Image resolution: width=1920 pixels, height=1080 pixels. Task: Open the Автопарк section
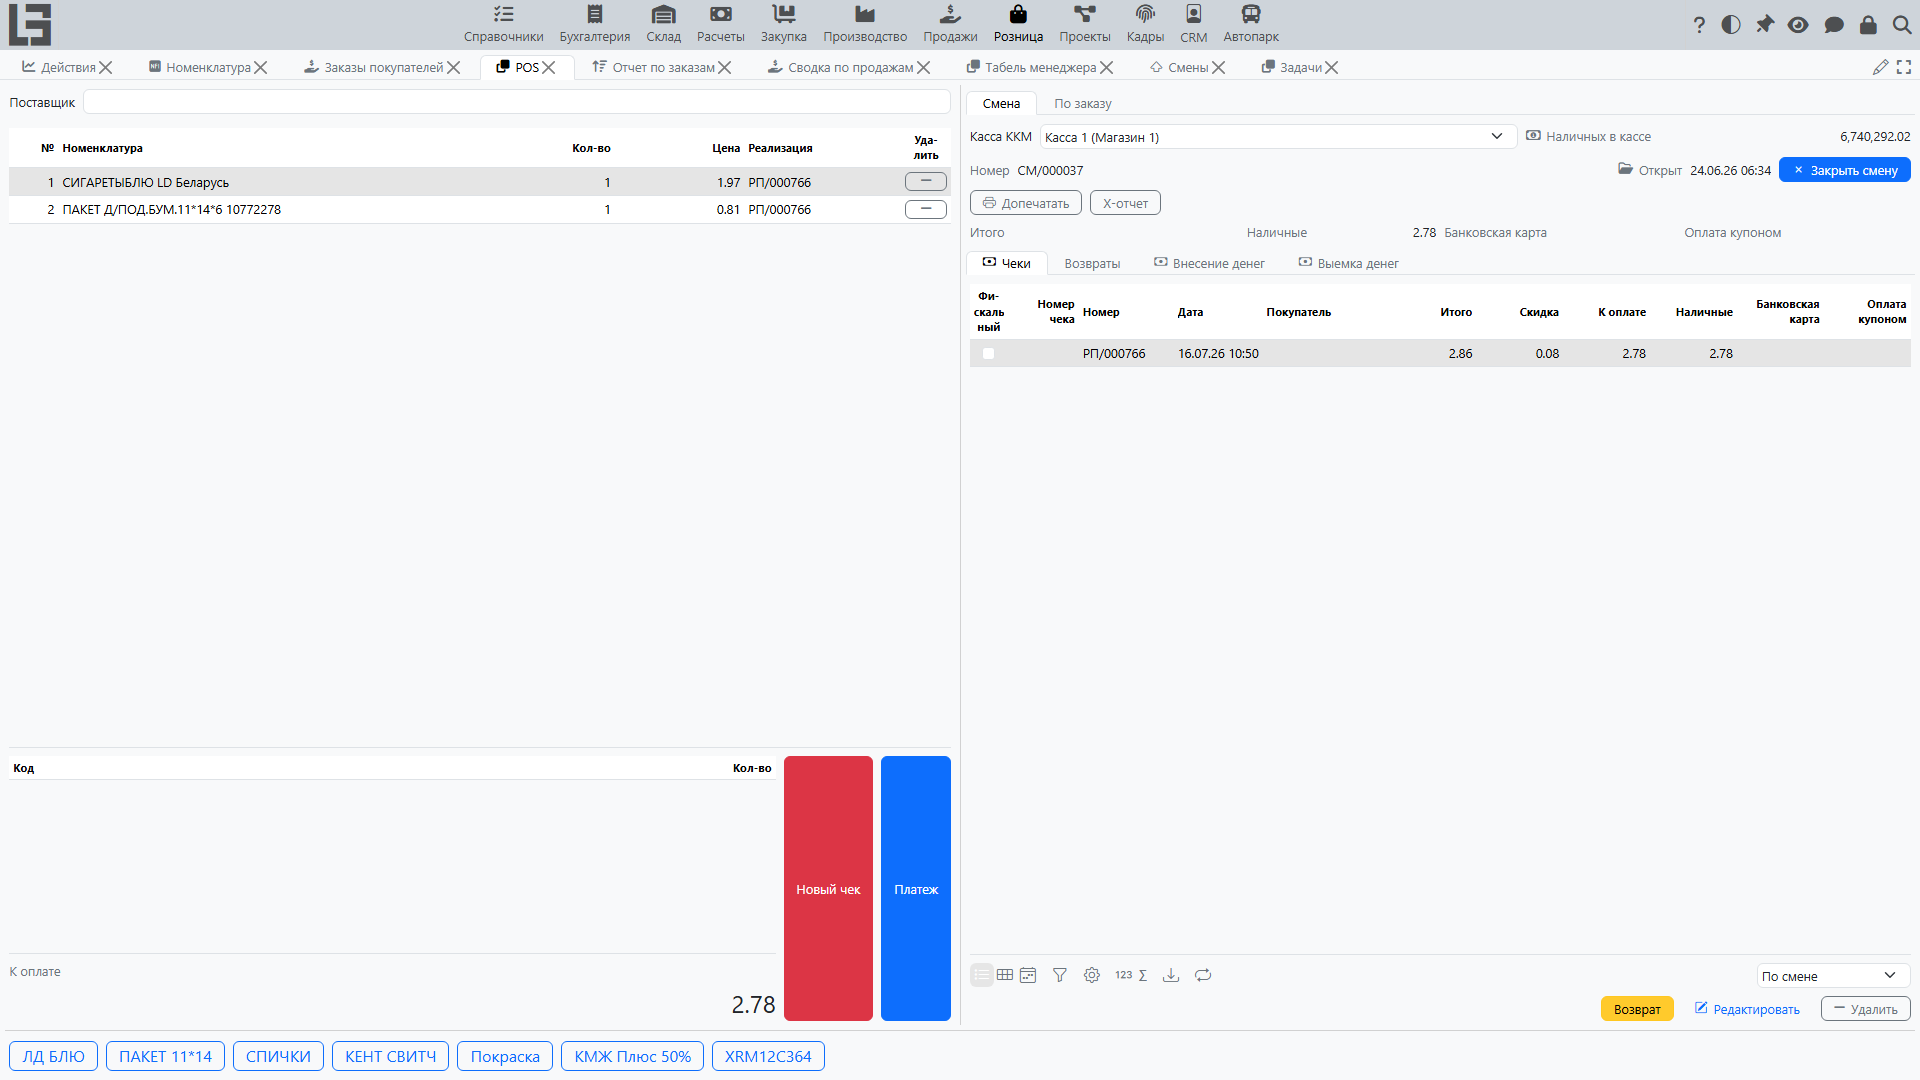click(1250, 24)
